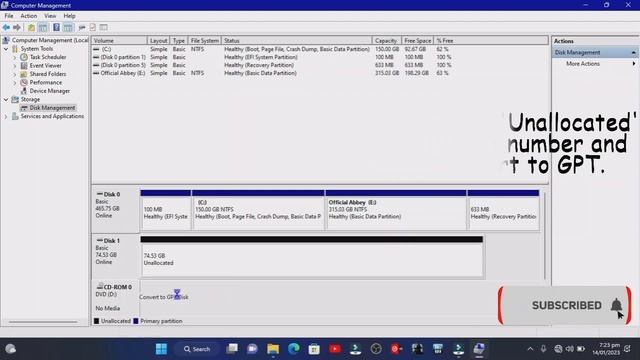The width and height of the screenshot is (640, 360).
Task: Click the taskbar Search box
Action: 197,349
